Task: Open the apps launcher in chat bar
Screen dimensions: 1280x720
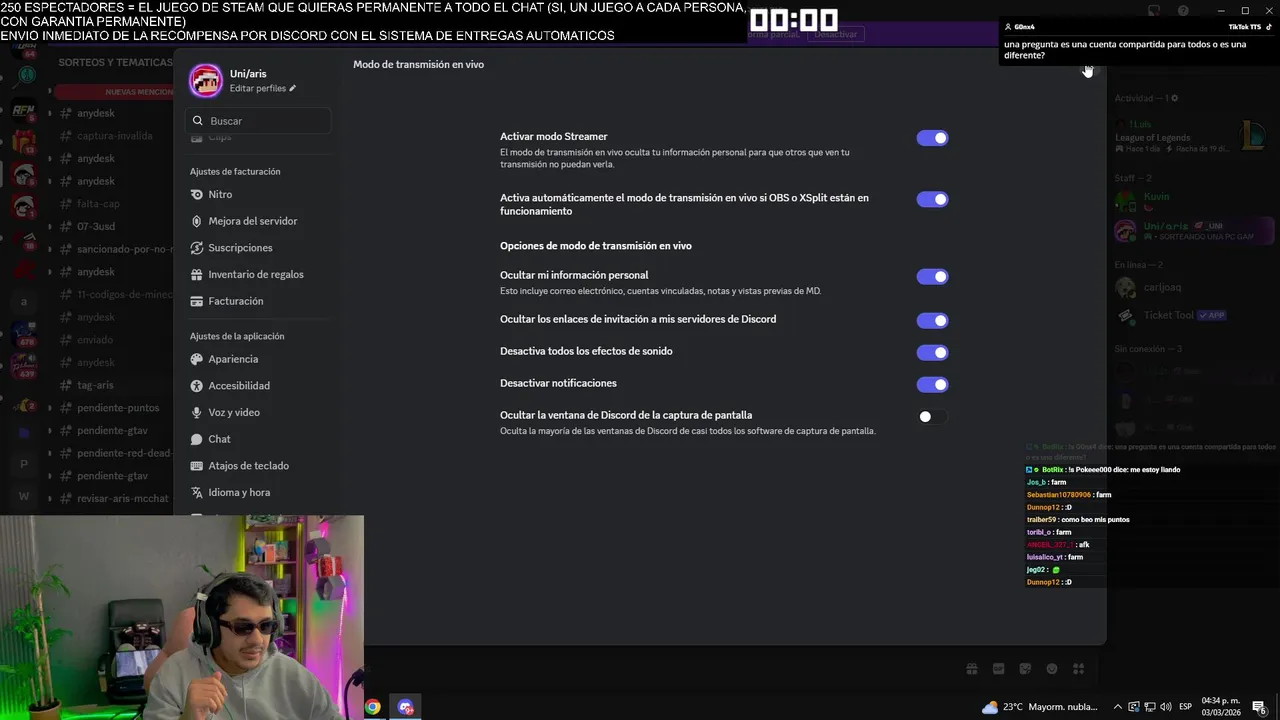Action: 1078,669
